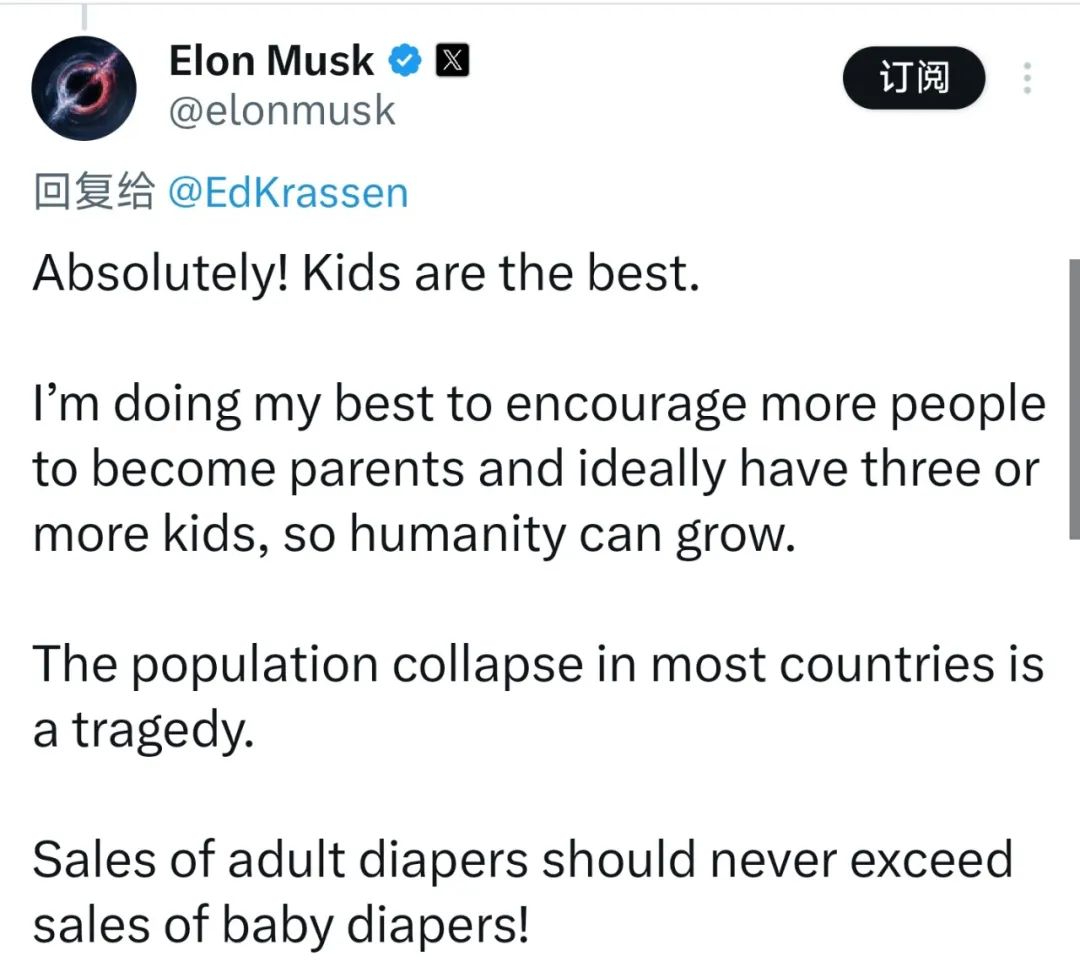
Task: Click the 回复给 reply-to label
Action: [94, 192]
